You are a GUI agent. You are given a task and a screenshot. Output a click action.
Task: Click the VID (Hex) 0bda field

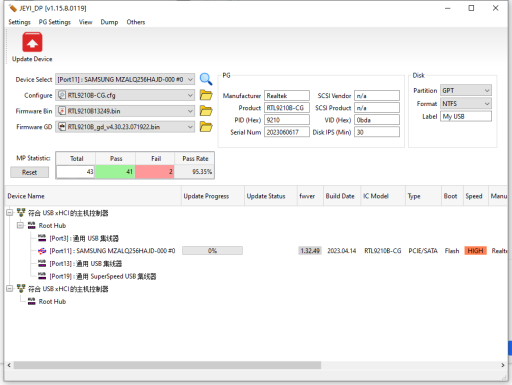click(x=377, y=120)
